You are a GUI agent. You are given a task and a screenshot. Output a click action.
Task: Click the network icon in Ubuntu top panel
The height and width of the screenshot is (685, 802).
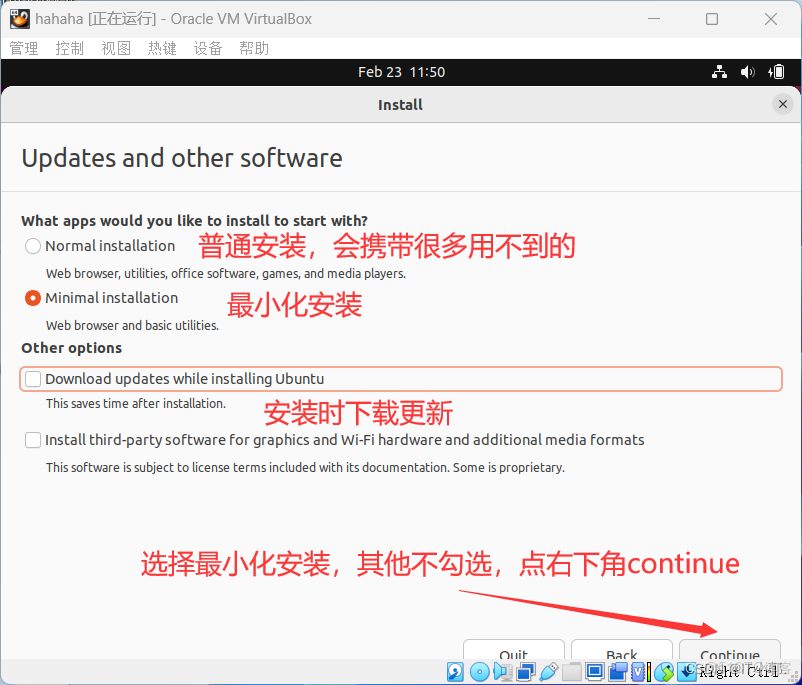(x=719, y=71)
